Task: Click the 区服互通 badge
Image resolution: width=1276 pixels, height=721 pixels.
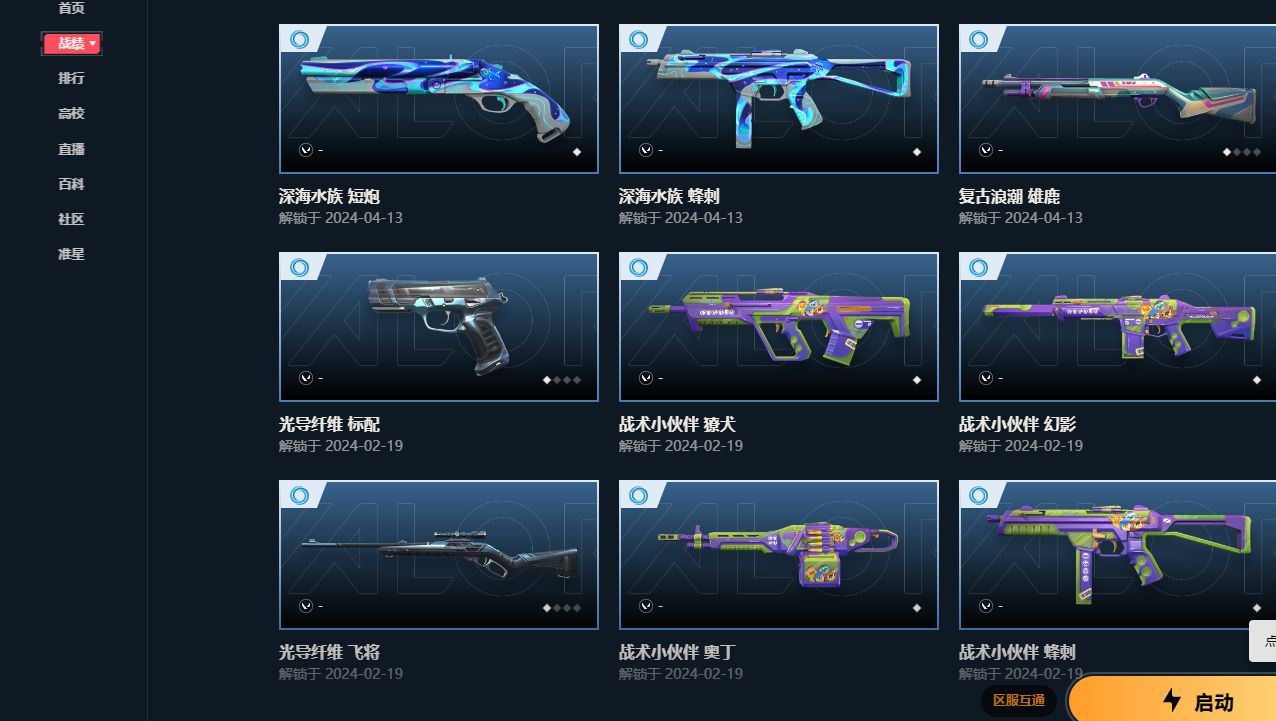Action: tap(1018, 700)
